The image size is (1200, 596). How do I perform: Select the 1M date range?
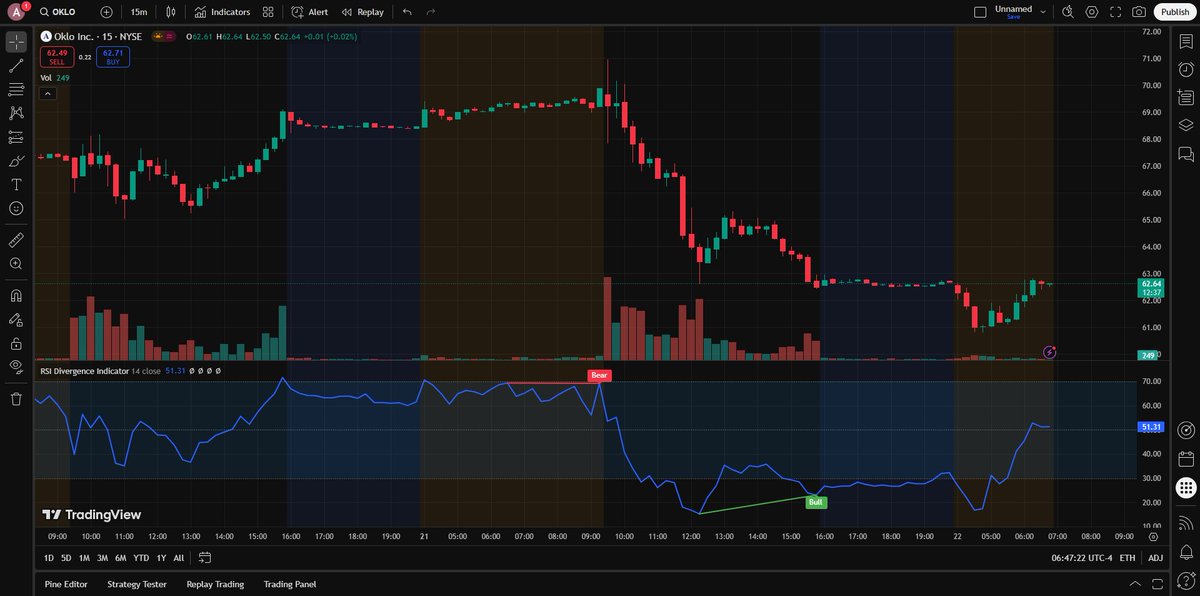(x=84, y=558)
